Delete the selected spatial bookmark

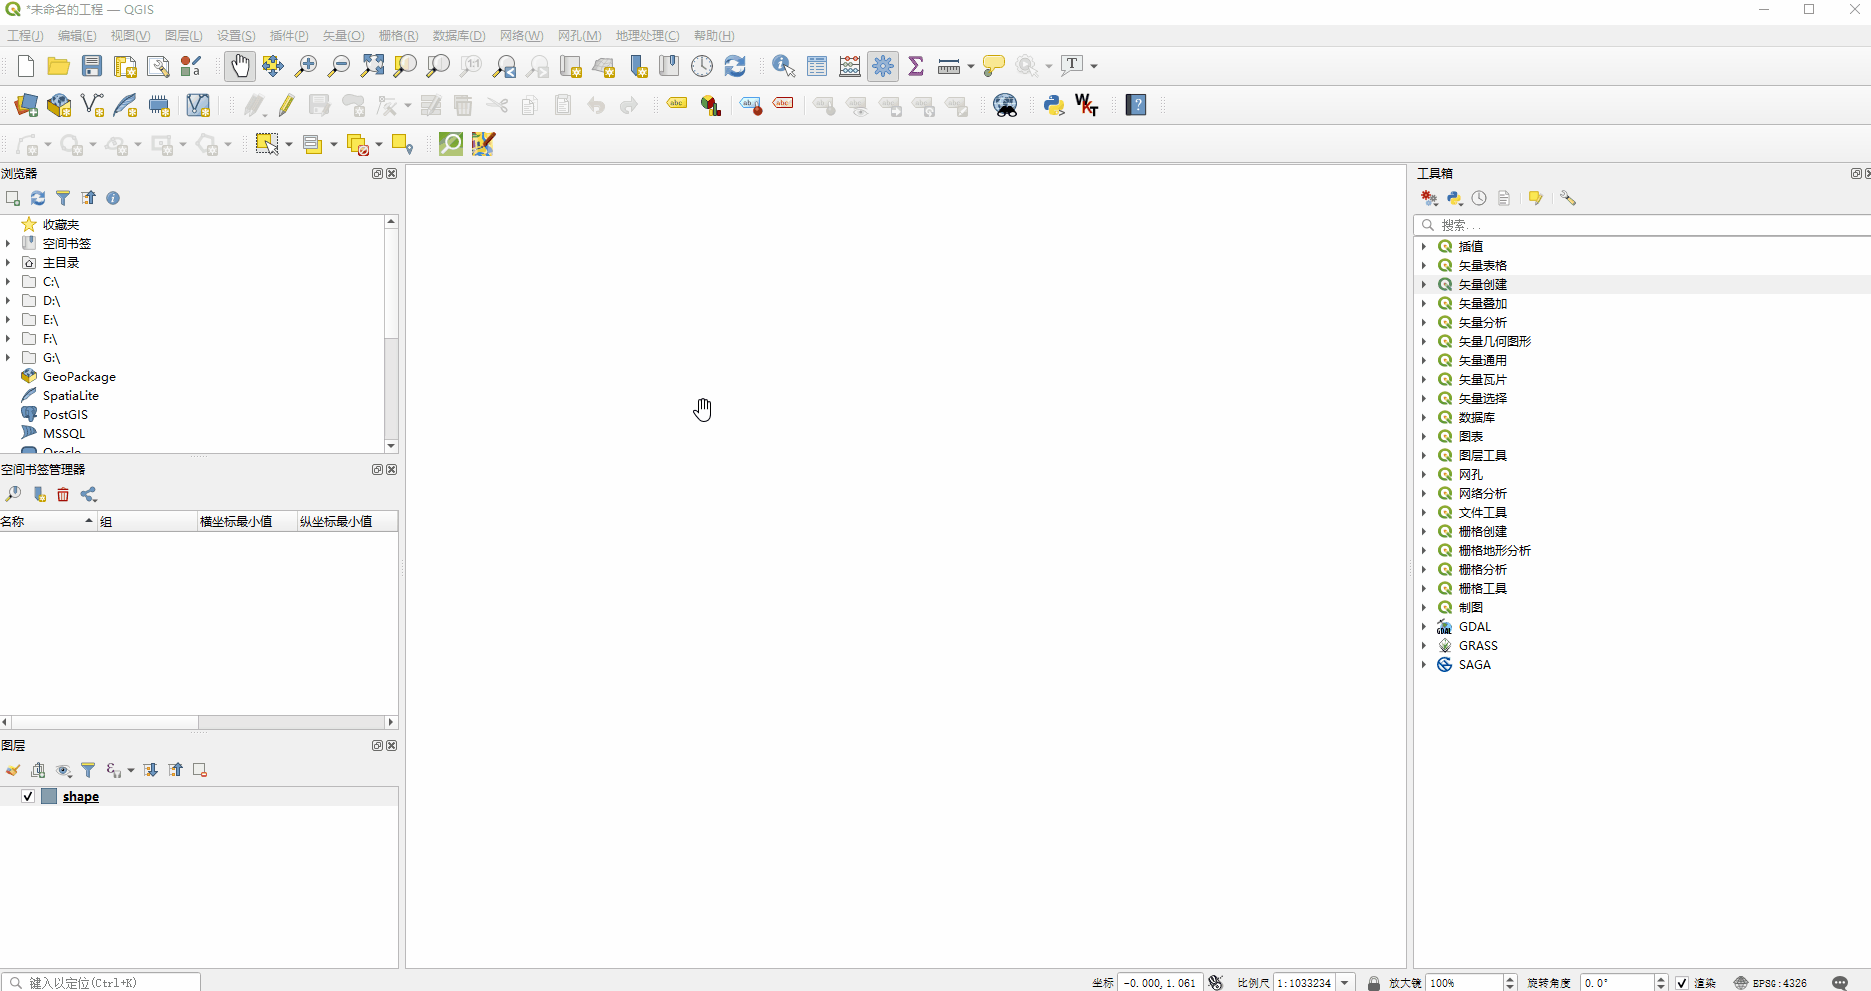pyautogui.click(x=63, y=495)
